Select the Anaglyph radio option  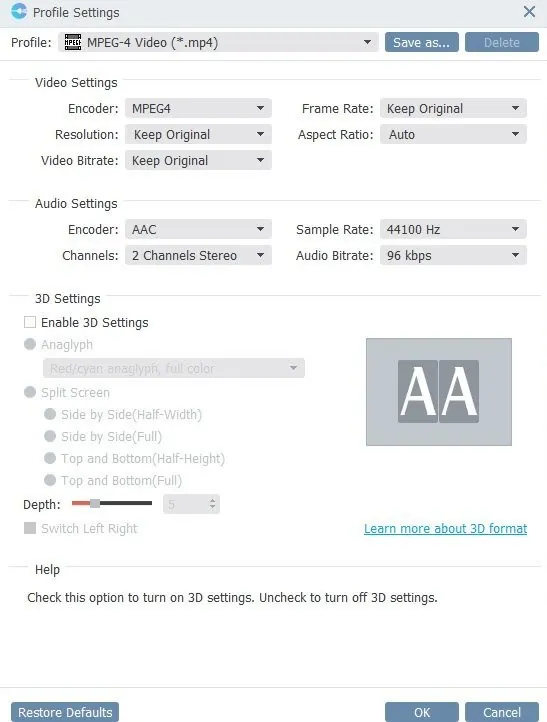(x=30, y=344)
